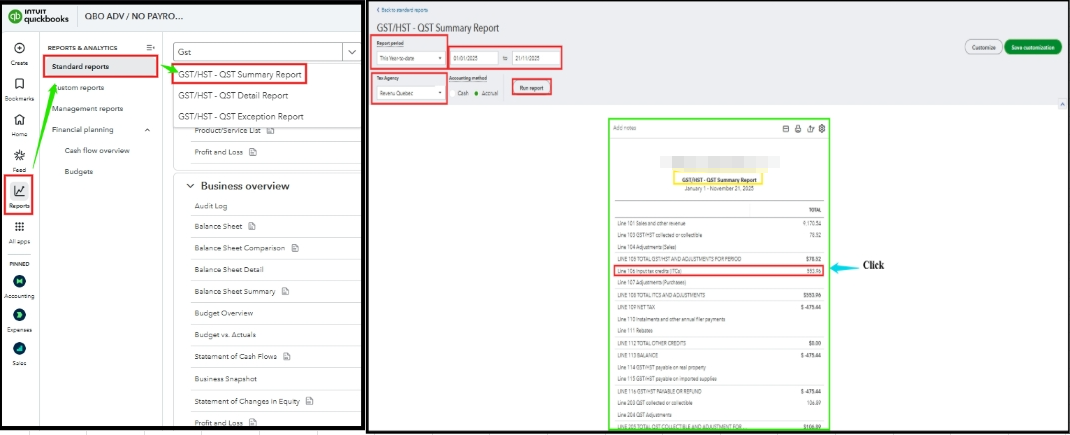Click the start date field 01/01/2025
Image resolution: width=1070 pixels, height=435 pixels.
475,59
